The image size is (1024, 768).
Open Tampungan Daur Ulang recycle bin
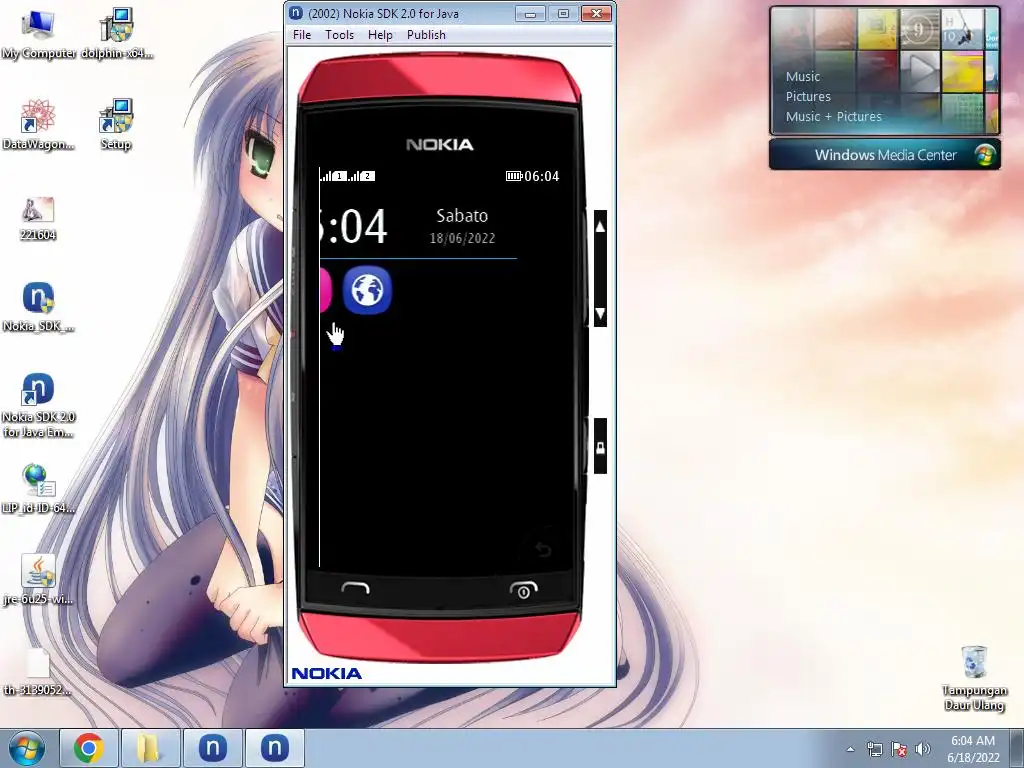point(974,678)
